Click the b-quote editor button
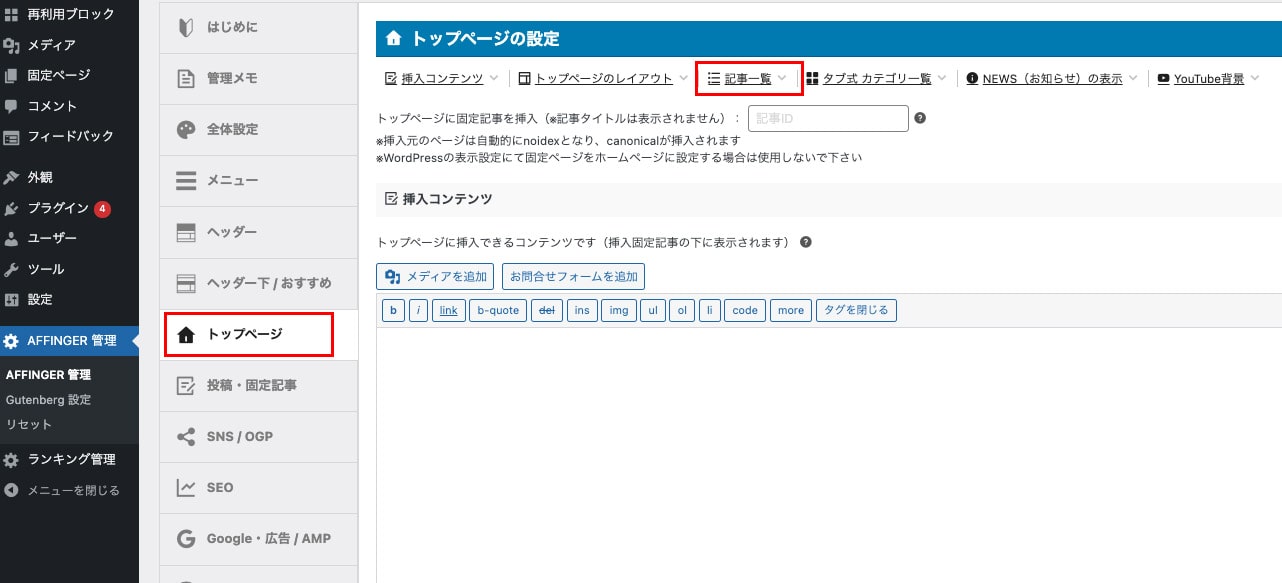1282x583 pixels. pyautogui.click(x=497, y=310)
